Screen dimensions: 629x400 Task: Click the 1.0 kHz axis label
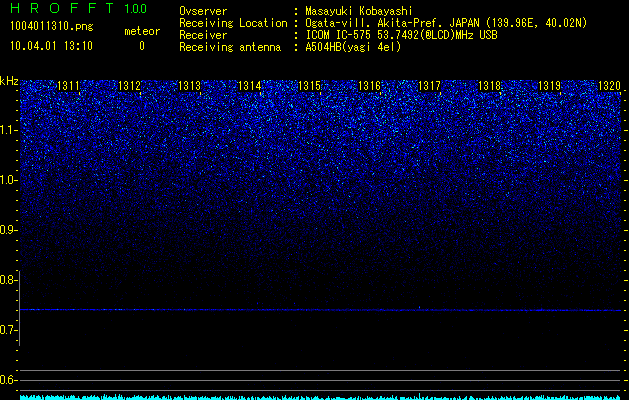point(8,180)
